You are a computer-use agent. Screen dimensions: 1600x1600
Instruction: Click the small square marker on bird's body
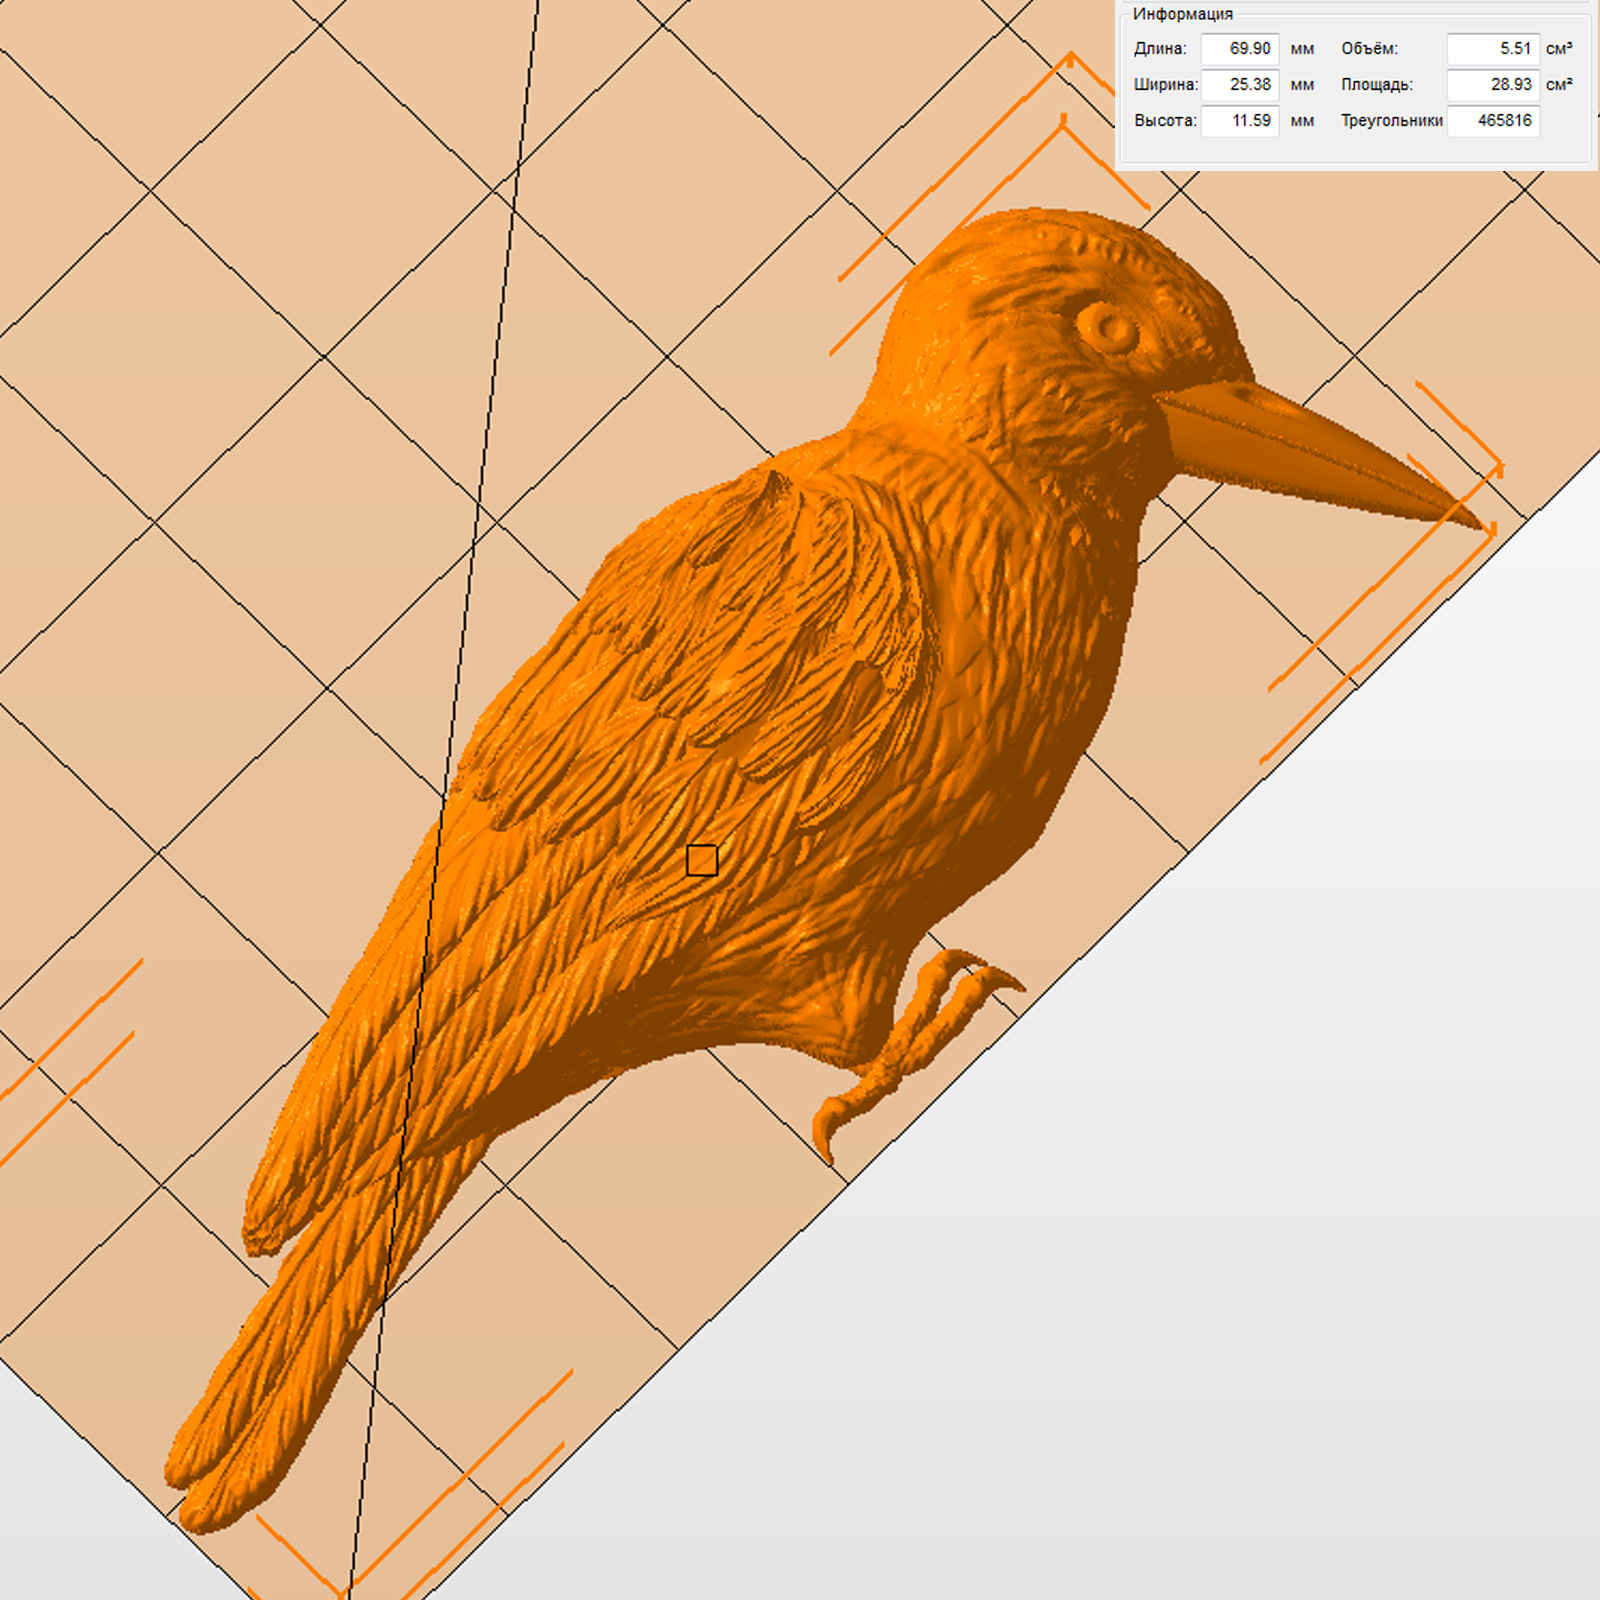click(x=702, y=860)
